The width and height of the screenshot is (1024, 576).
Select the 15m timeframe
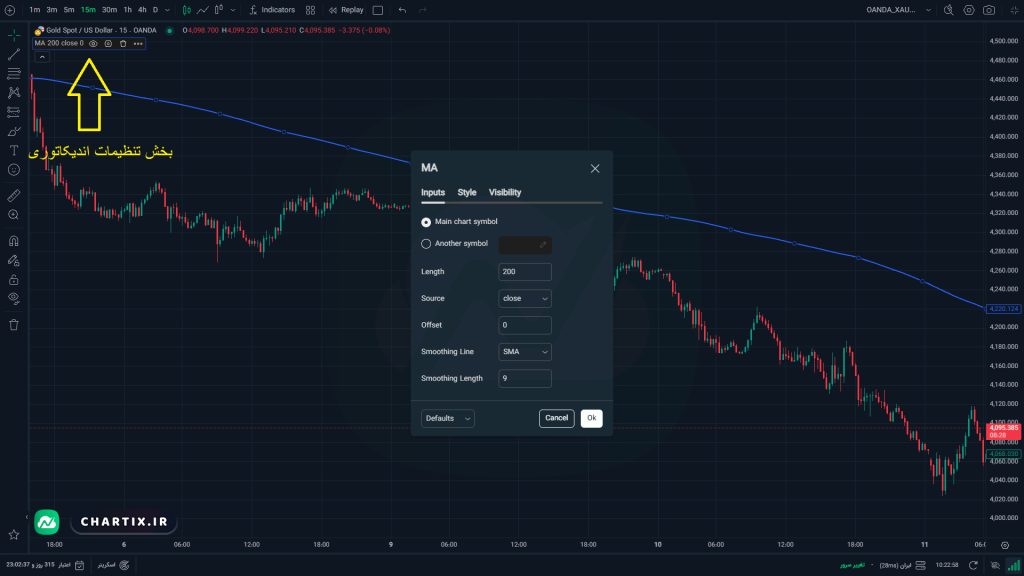pyautogui.click(x=88, y=10)
